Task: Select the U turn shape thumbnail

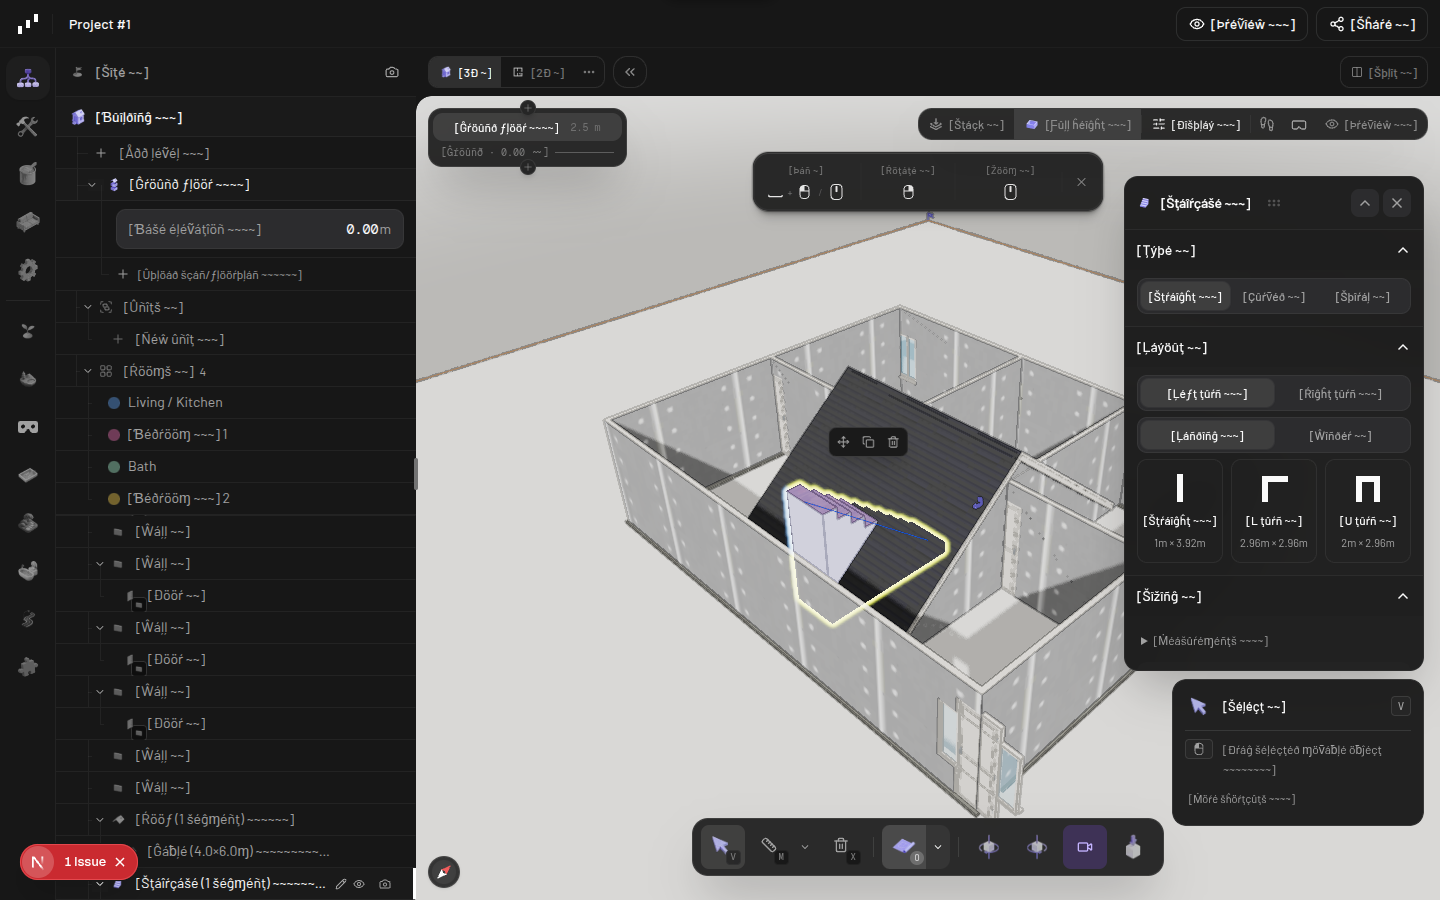Action: [1368, 511]
